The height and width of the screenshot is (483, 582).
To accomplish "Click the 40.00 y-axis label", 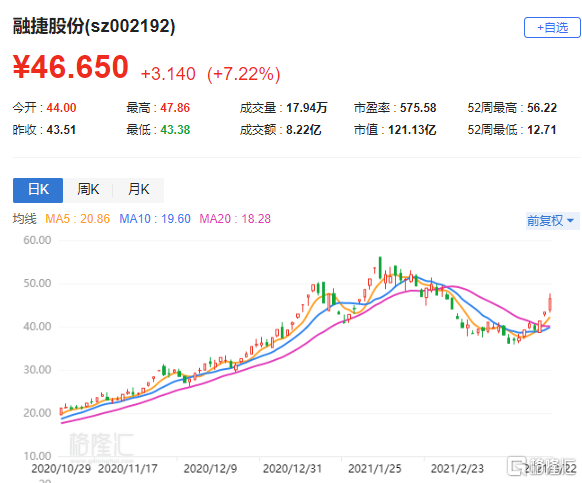I will 37,327.
